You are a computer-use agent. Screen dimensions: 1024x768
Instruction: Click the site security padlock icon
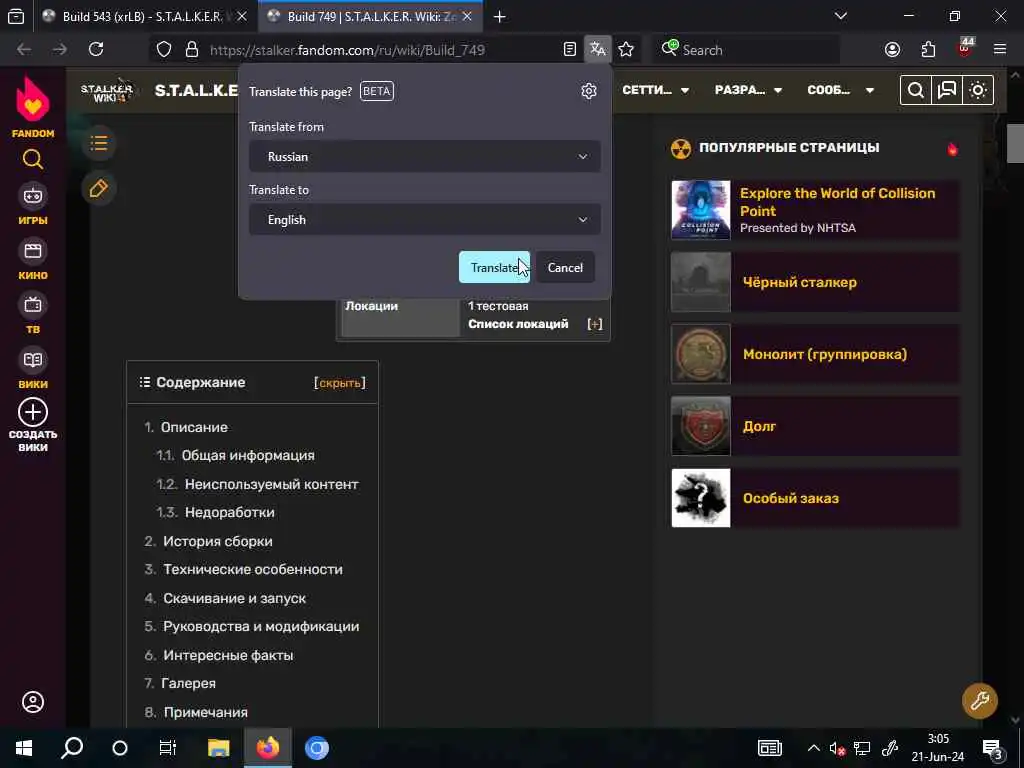coord(191,50)
